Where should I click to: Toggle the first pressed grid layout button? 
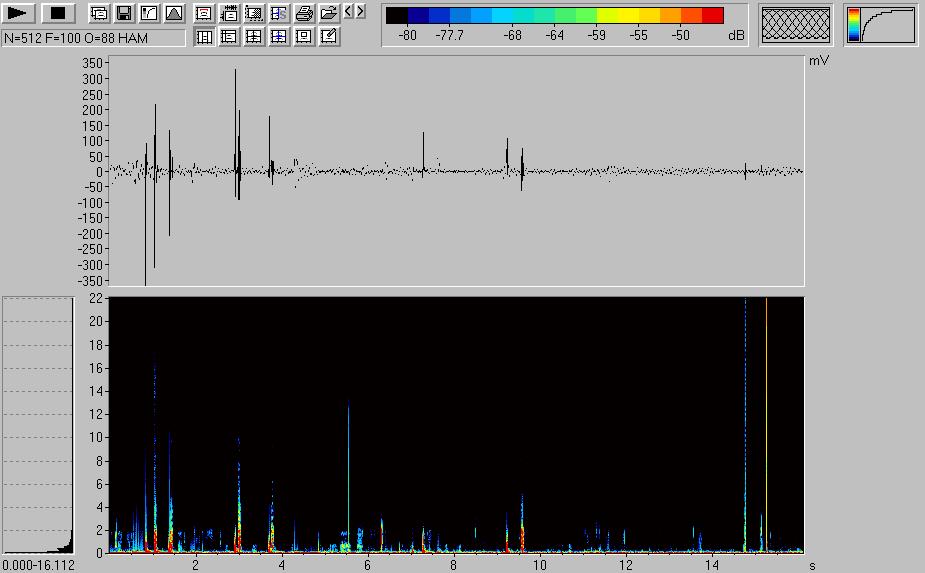[x=204, y=37]
